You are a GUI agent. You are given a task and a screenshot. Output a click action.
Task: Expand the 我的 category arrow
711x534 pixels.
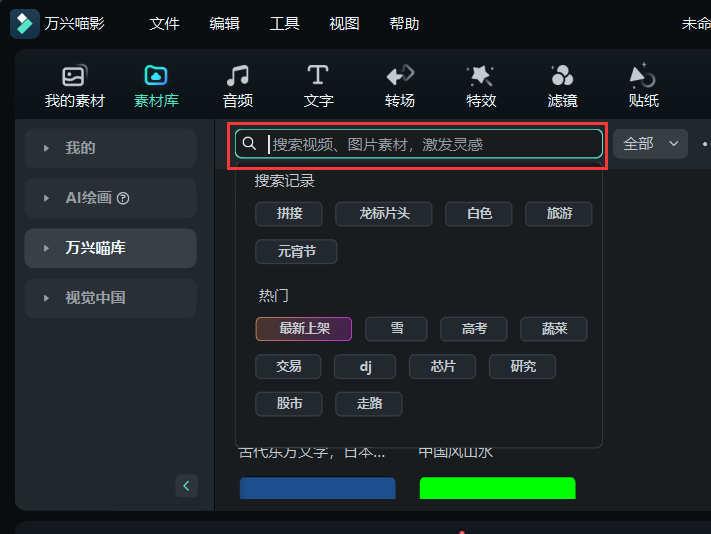pos(46,148)
